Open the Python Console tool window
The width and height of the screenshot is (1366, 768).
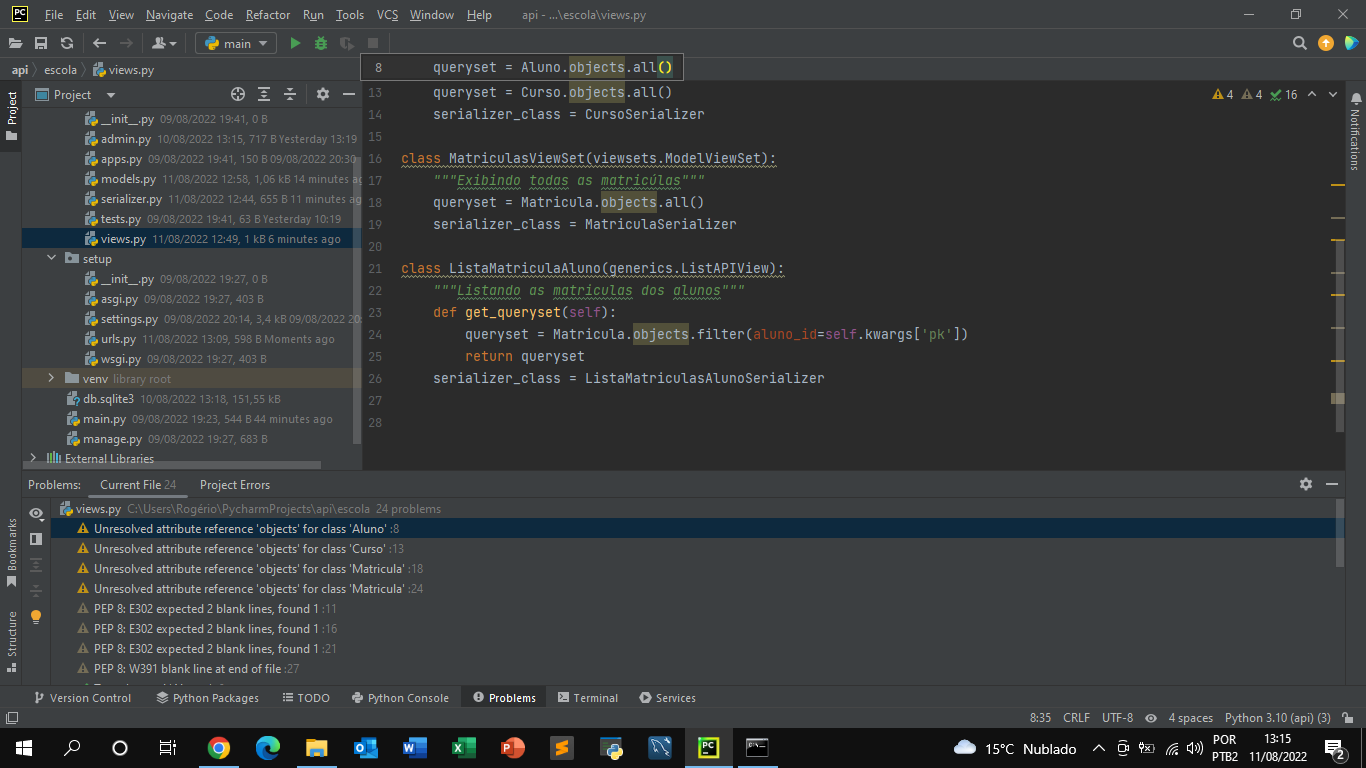click(400, 698)
